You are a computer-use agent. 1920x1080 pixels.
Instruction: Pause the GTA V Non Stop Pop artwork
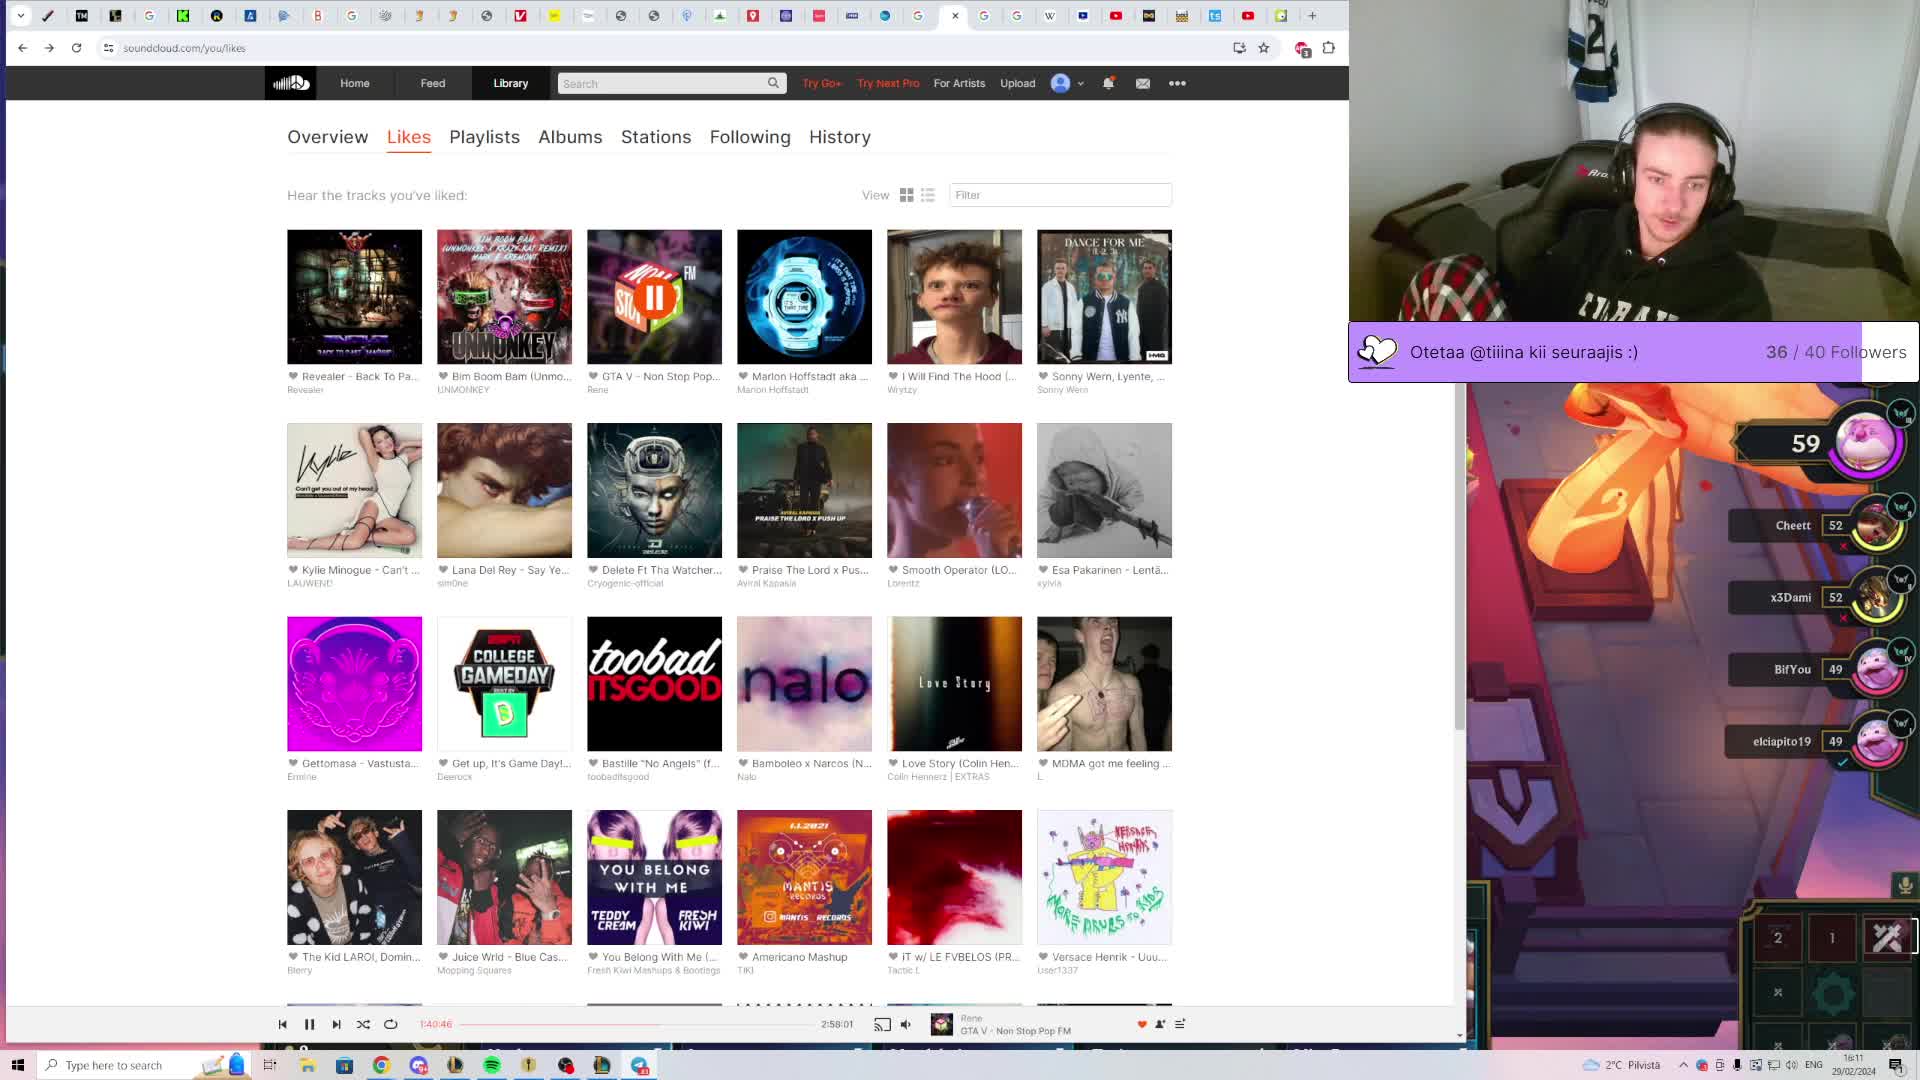click(655, 297)
